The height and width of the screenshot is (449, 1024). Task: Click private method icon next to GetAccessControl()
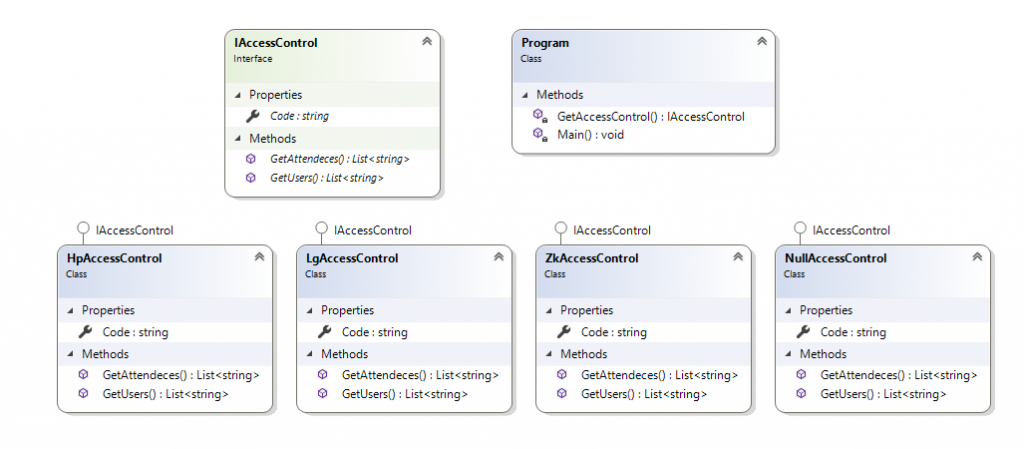(539, 116)
